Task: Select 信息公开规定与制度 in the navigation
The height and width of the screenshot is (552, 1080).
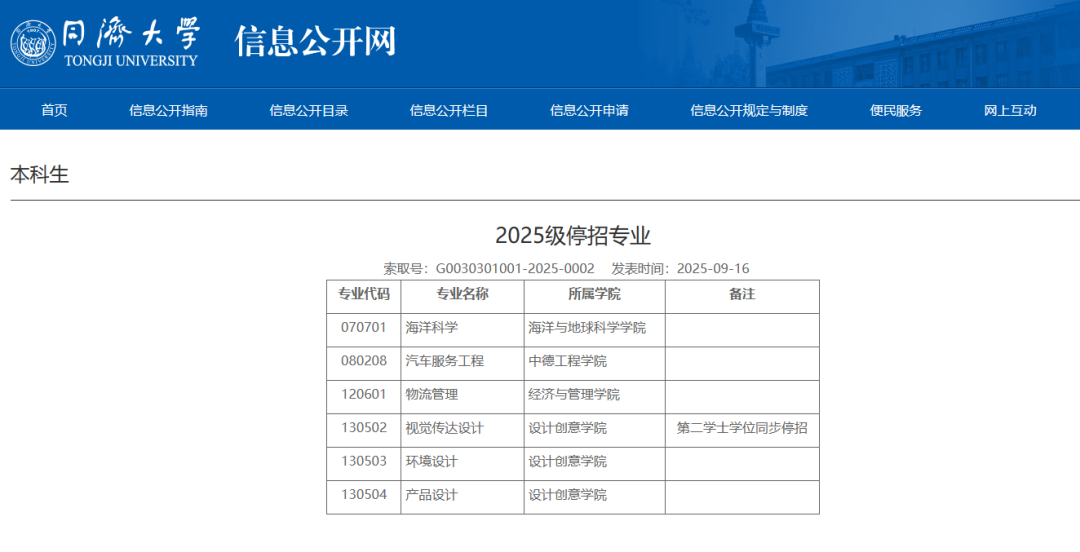Action: tap(749, 111)
